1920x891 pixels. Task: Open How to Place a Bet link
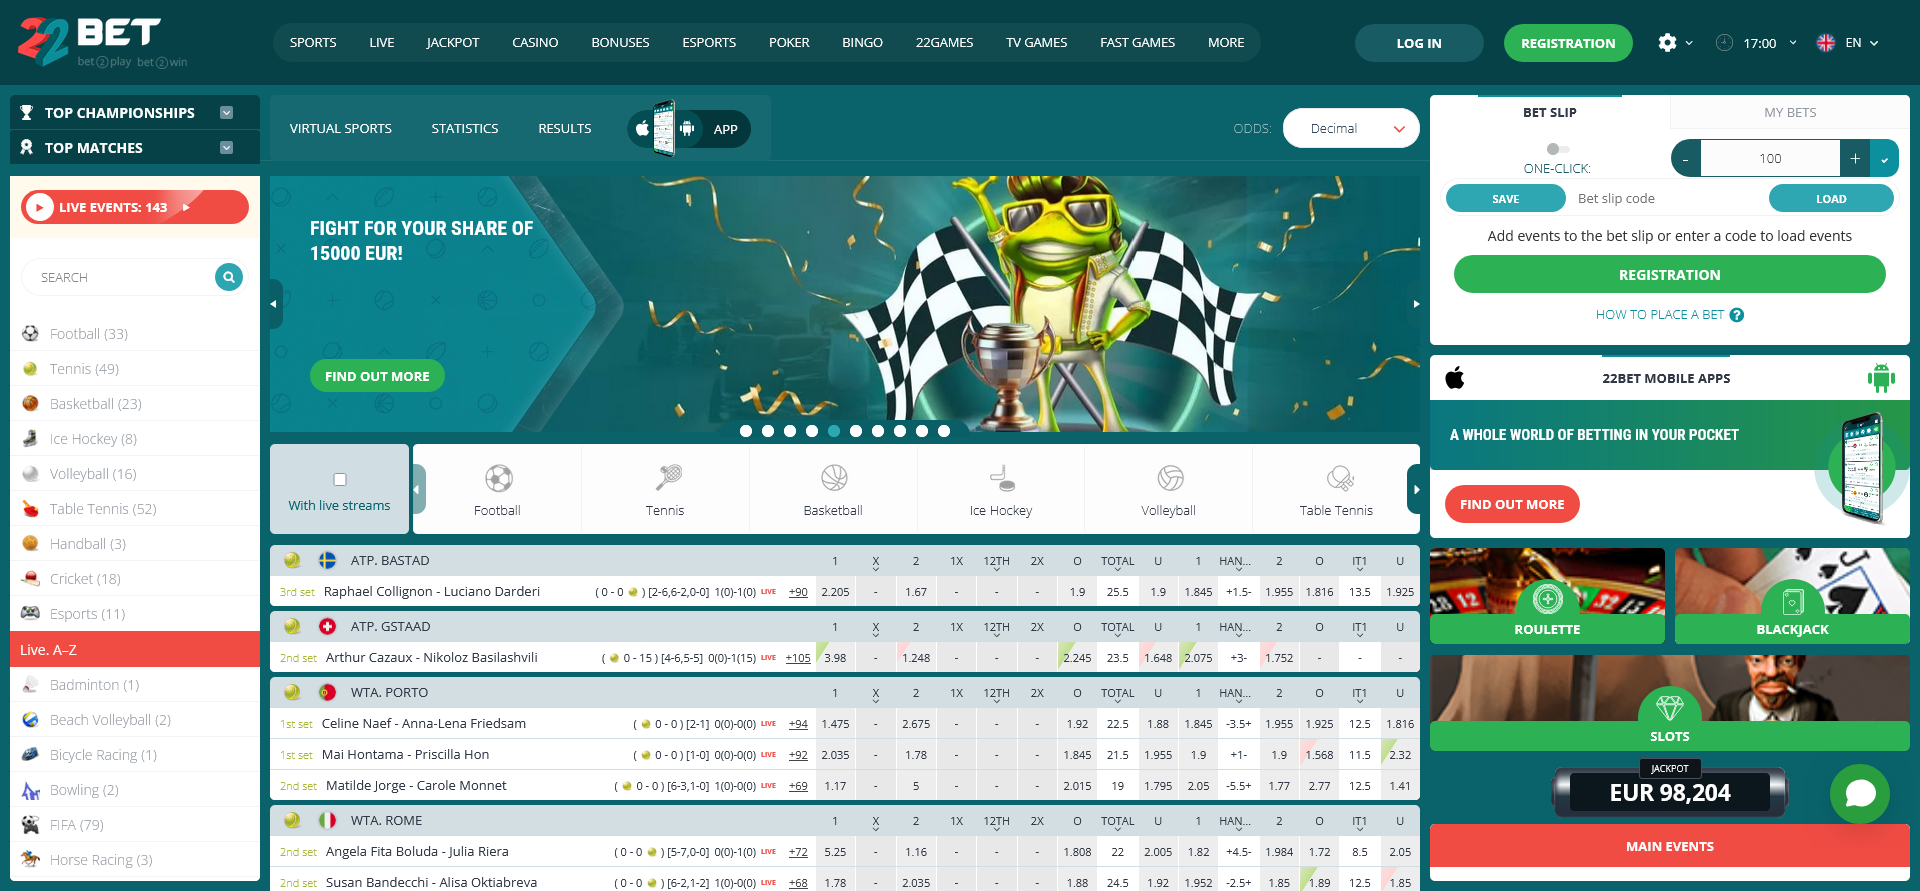(x=1660, y=315)
